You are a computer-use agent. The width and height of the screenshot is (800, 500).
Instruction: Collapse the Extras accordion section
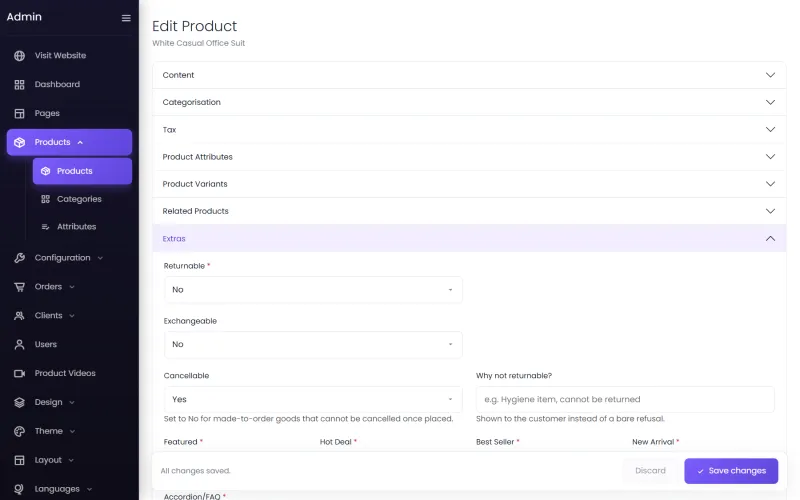(469, 239)
